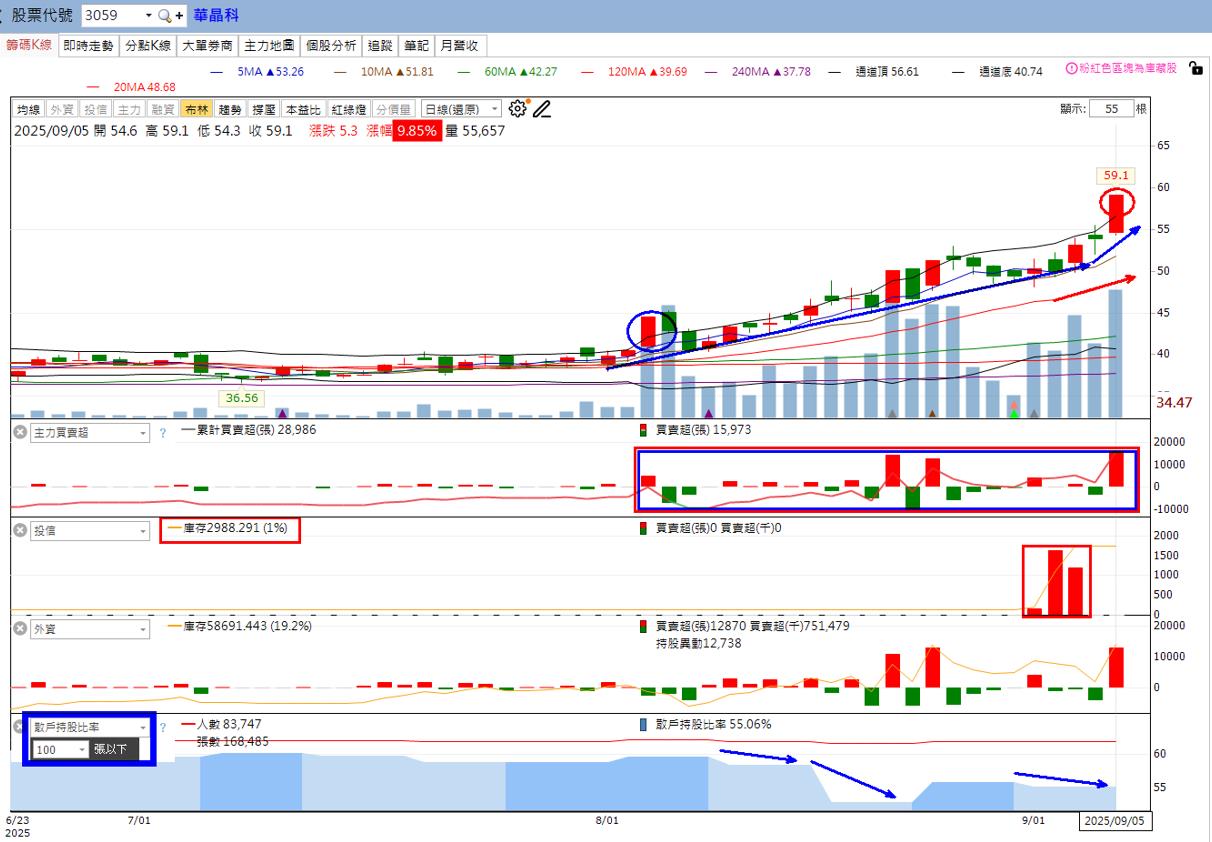Open the 100 張以下 threshold dropdown
The width and height of the screenshot is (1212, 842).
click(59, 749)
